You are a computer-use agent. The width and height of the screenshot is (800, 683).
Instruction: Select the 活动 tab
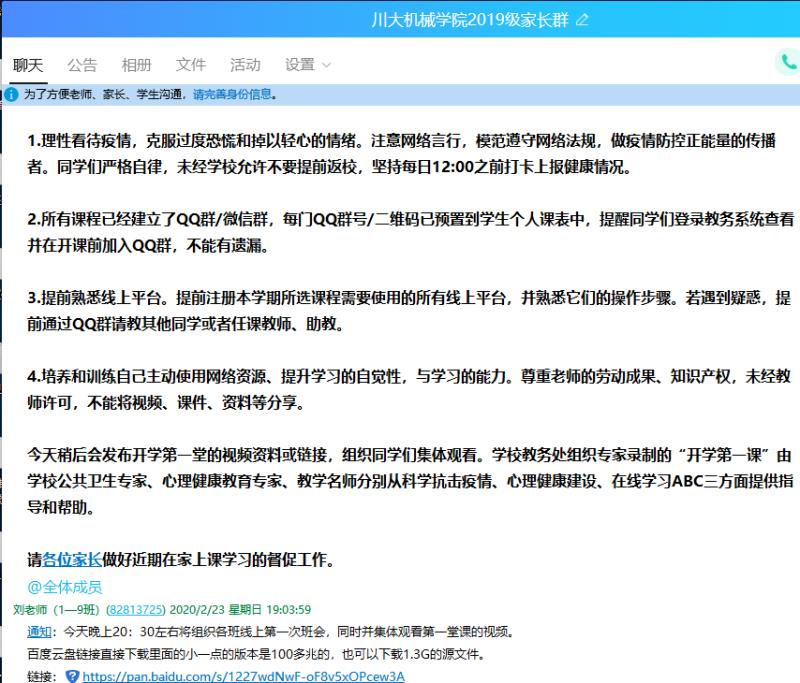(245, 65)
